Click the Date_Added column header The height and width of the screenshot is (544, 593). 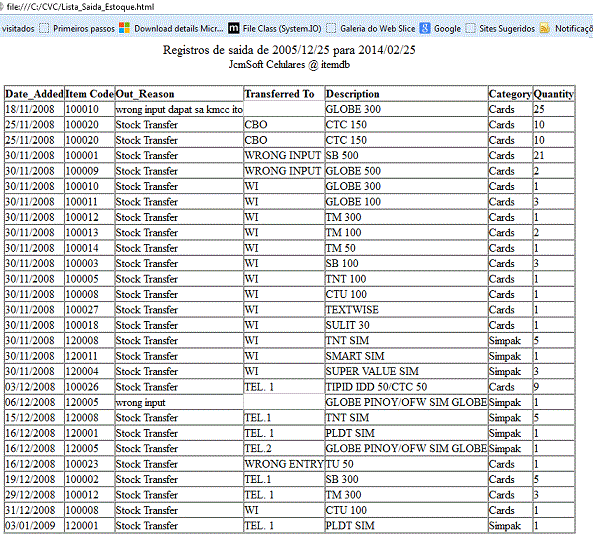click(x=34, y=94)
